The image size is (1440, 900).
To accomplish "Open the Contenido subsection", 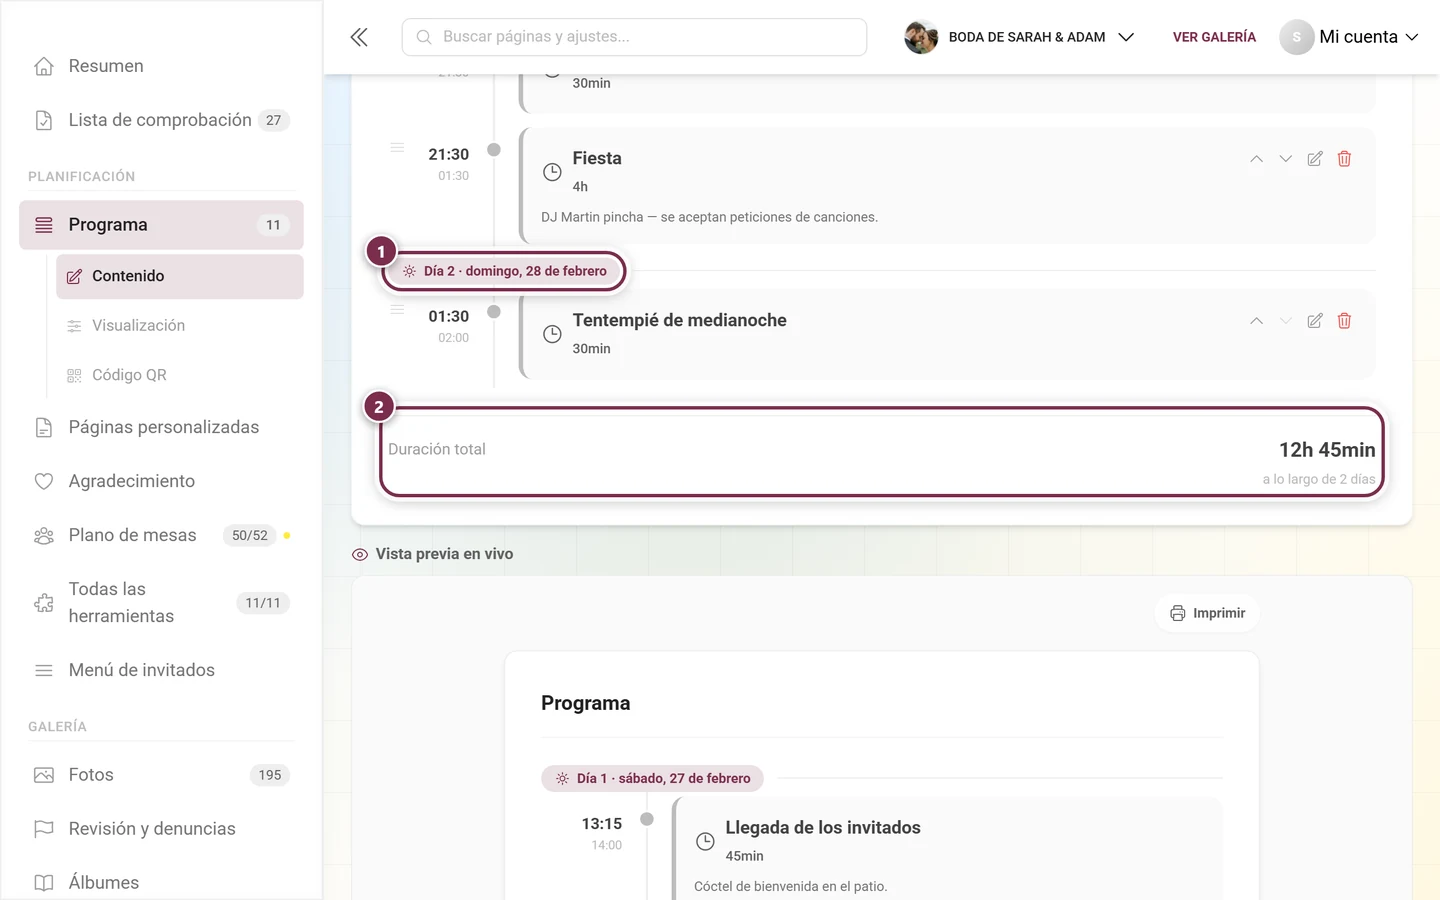I will pyautogui.click(x=180, y=276).
